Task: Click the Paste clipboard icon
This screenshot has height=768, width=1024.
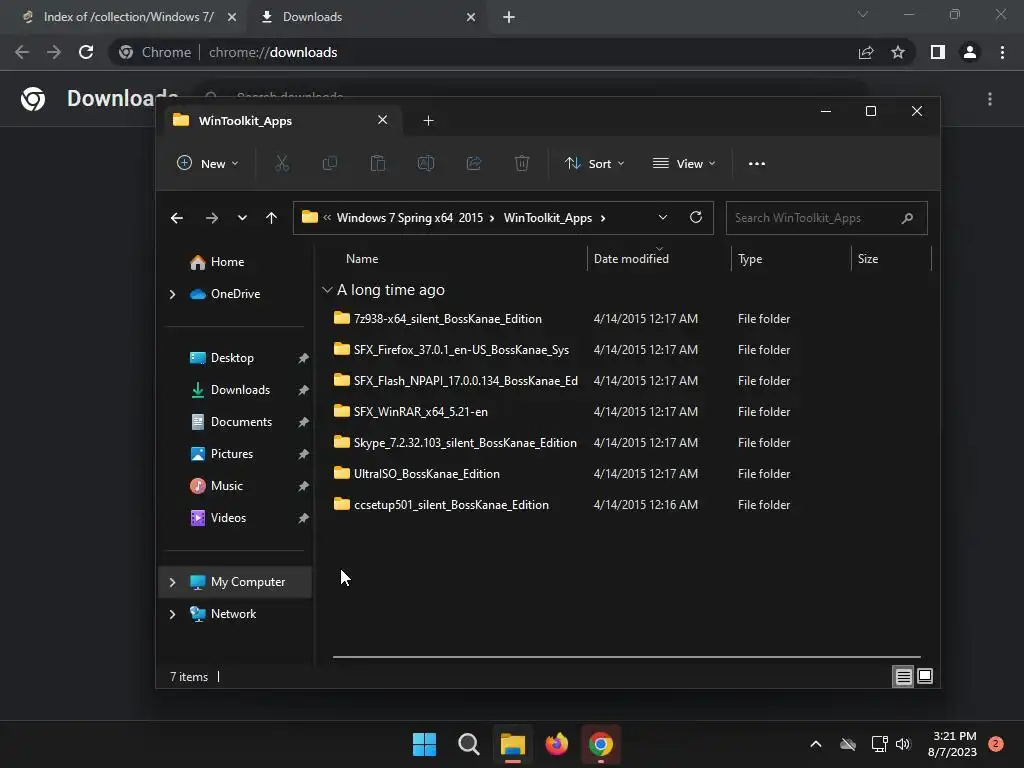Action: [x=377, y=163]
